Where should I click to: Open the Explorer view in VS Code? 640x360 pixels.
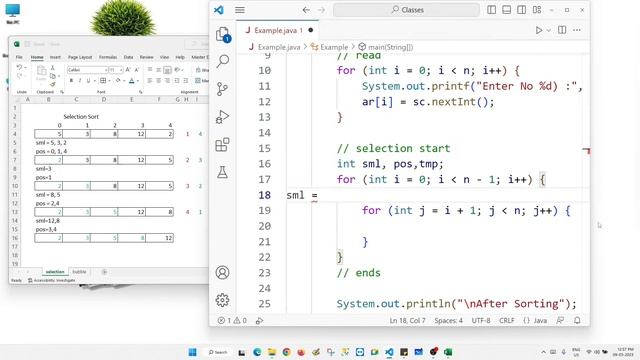[223, 35]
